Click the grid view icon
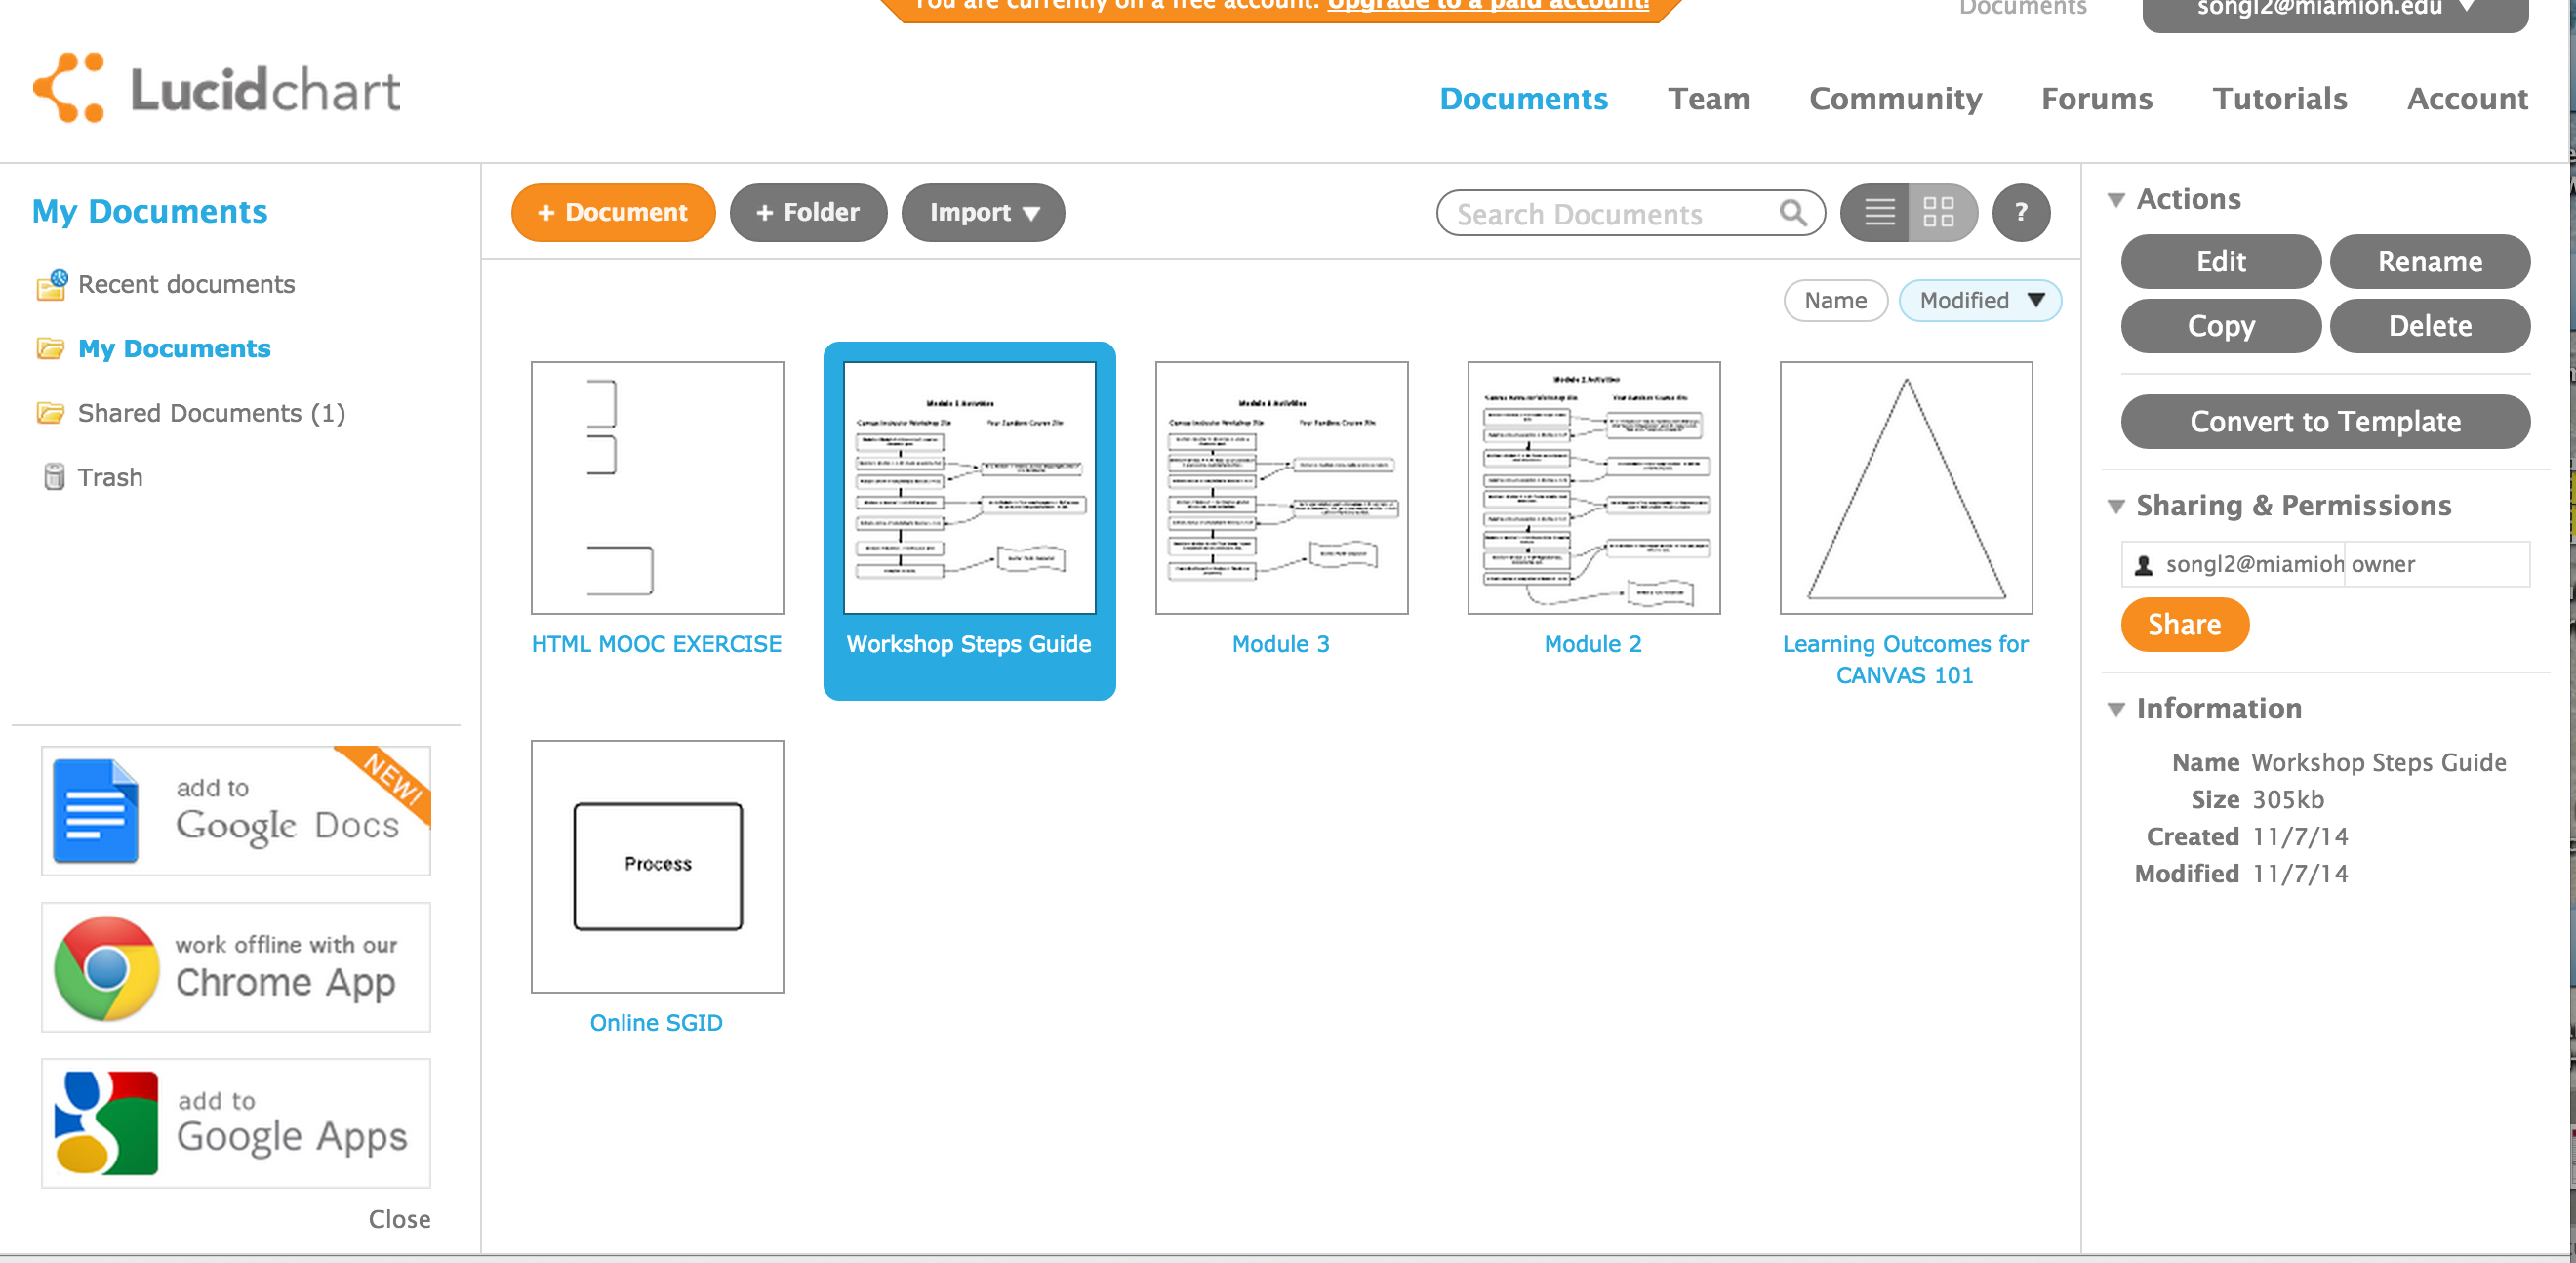The width and height of the screenshot is (2576, 1263). (x=1939, y=210)
